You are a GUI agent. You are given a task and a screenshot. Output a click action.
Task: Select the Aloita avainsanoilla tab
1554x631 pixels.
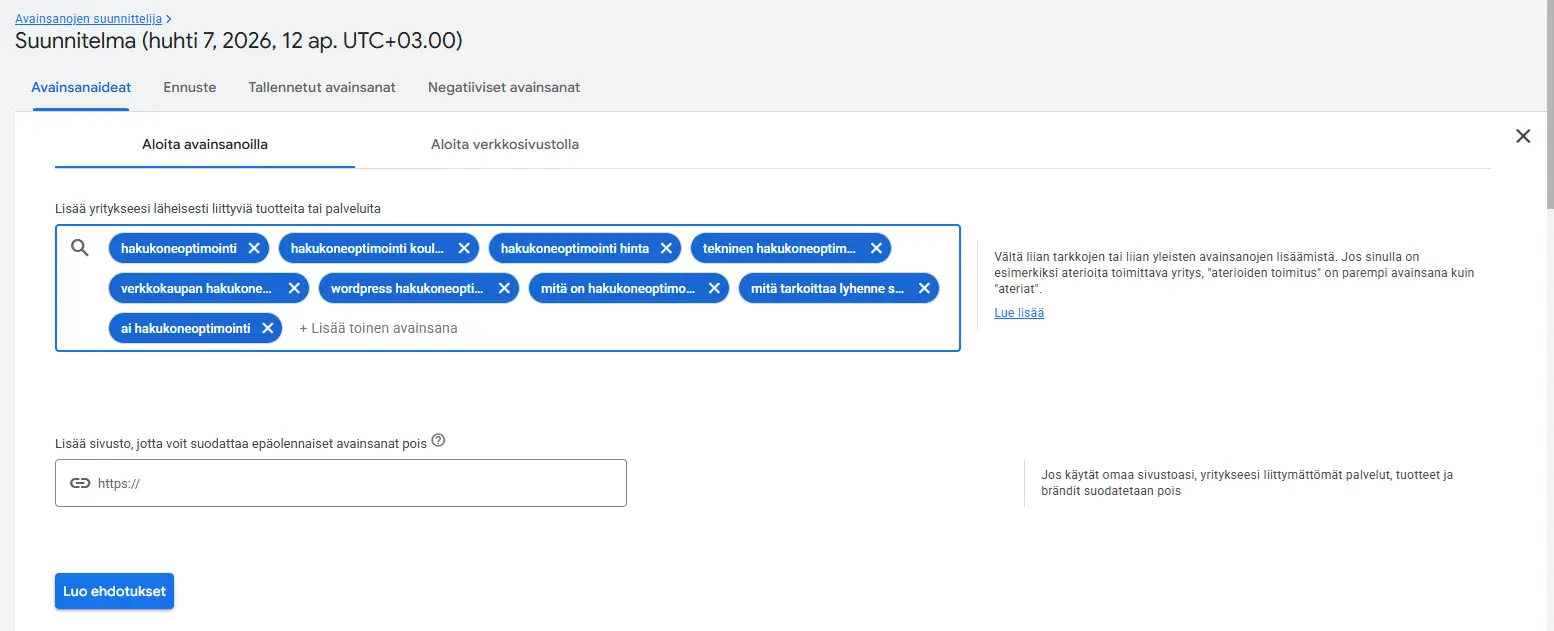point(204,143)
